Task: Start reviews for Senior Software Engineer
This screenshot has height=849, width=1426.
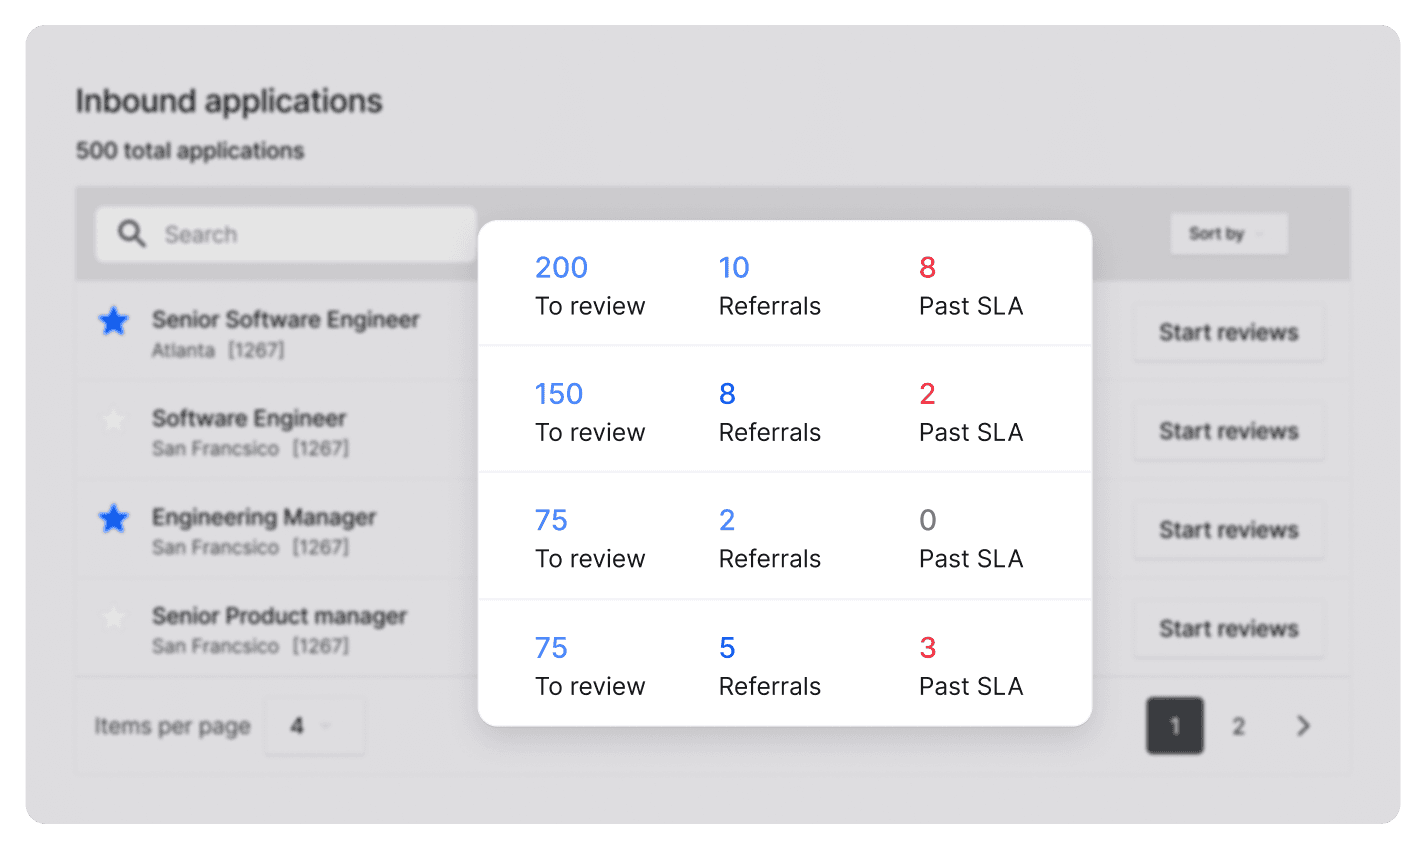Action: click(1228, 333)
